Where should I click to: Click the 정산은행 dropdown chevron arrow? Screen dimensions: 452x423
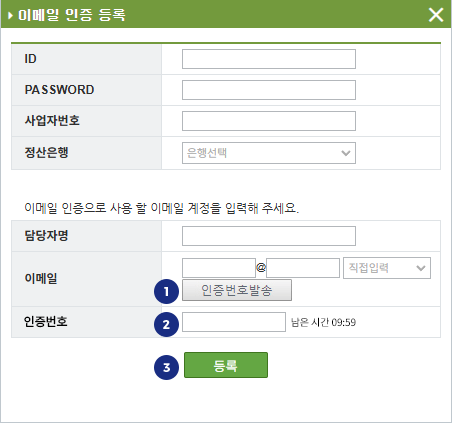pyautogui.click(x=346, y=153)
